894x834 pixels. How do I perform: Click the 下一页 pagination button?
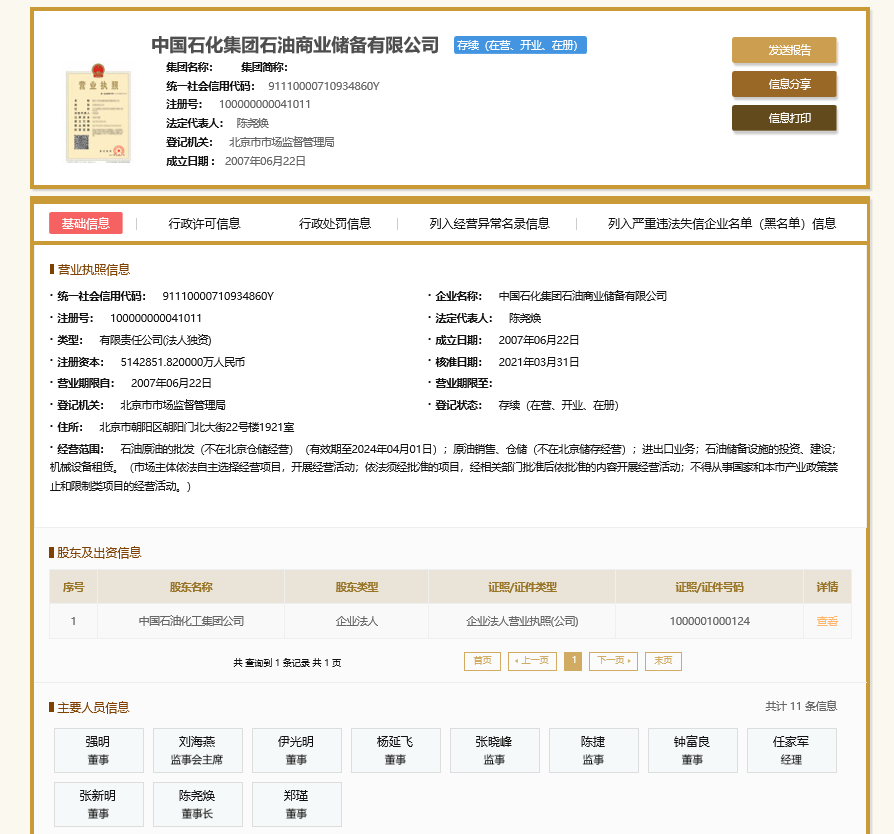coord(613,661)
